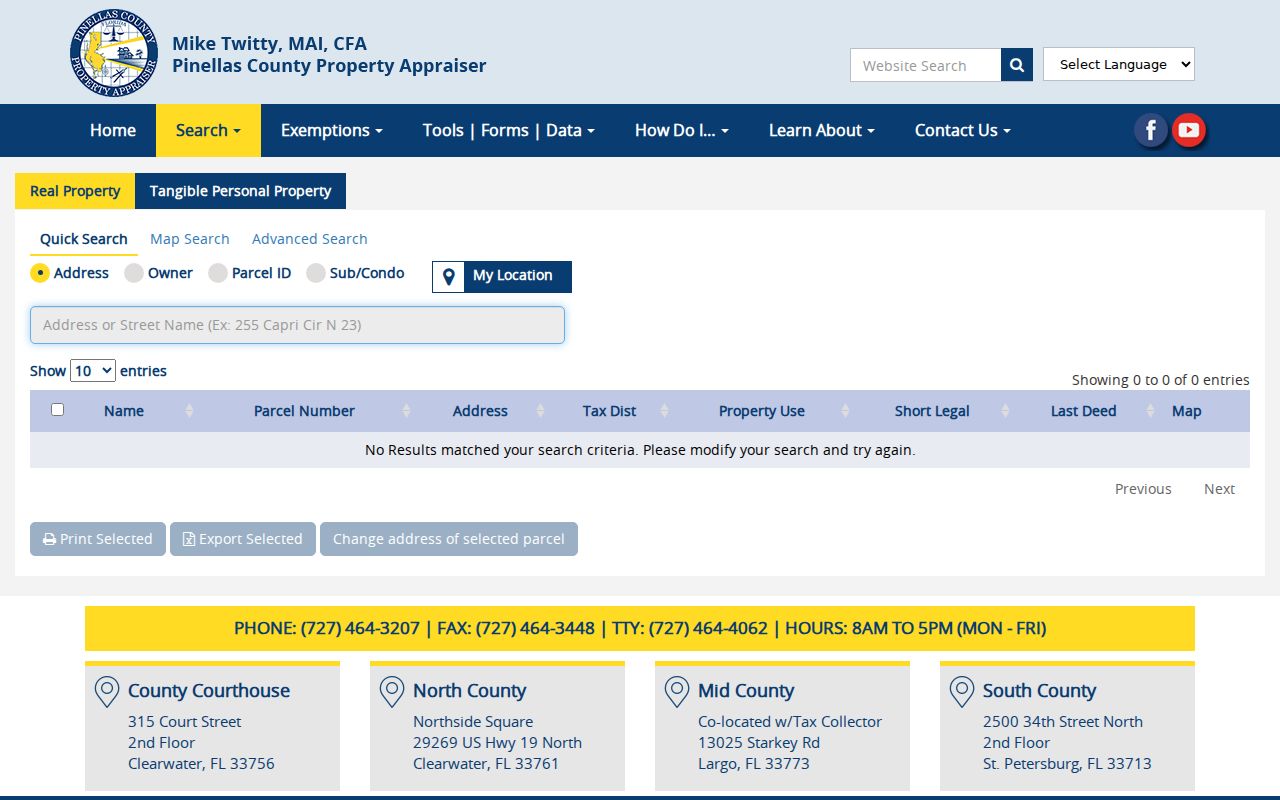The height and width of the screenshot is (800, 1280).
Task: Expand the Contact Us navigation menu
Action: pos(963,130)
